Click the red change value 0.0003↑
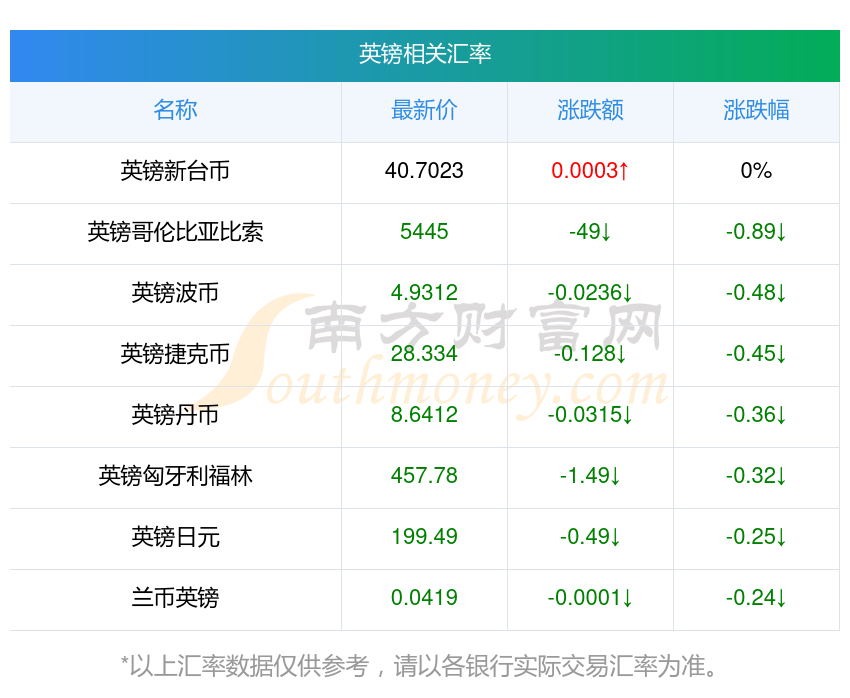The width and height of the screenshot is (850, 698). [x=590, y=171]
